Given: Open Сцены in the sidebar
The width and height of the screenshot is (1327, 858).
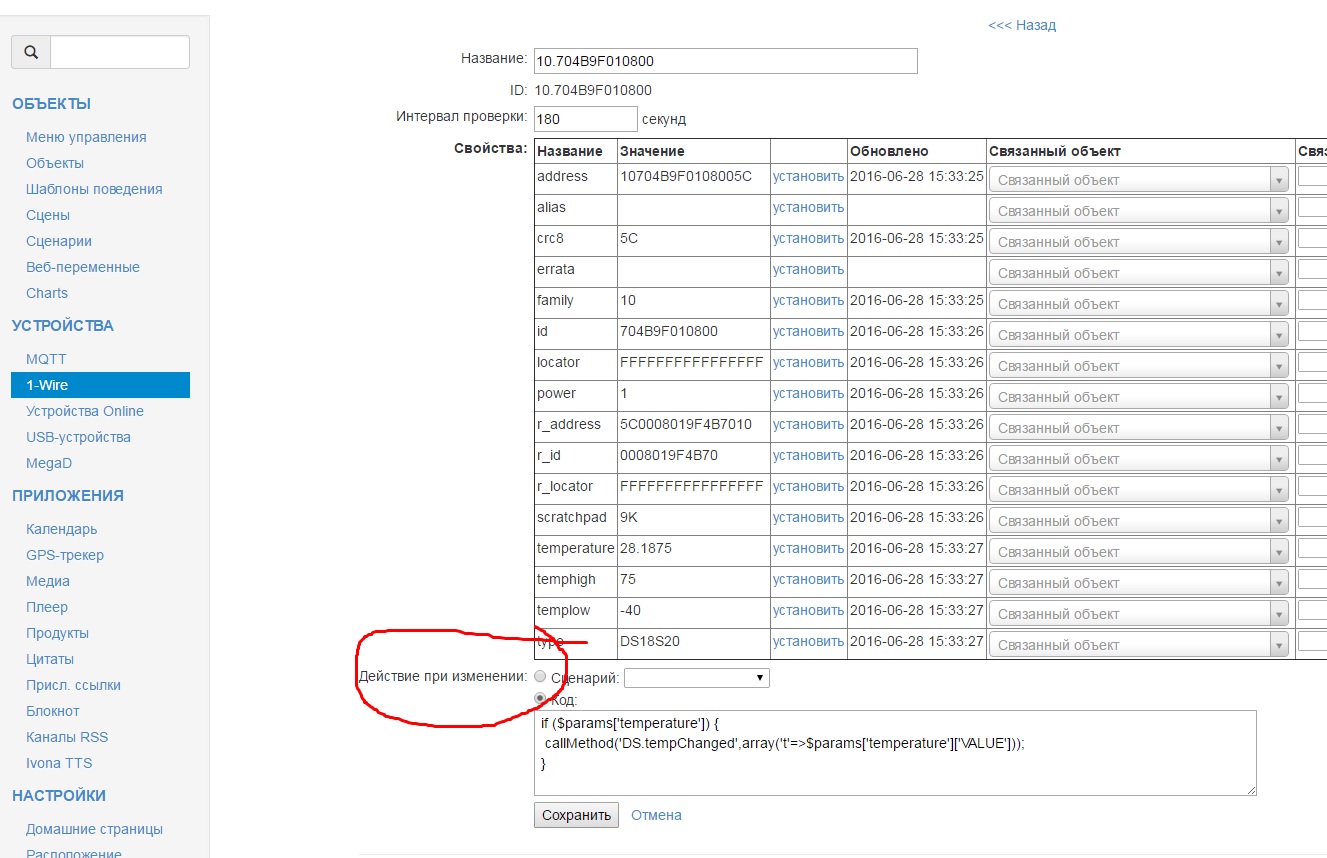Looking at the screenshot, I should pyautogui.click(x=48, y=215).
